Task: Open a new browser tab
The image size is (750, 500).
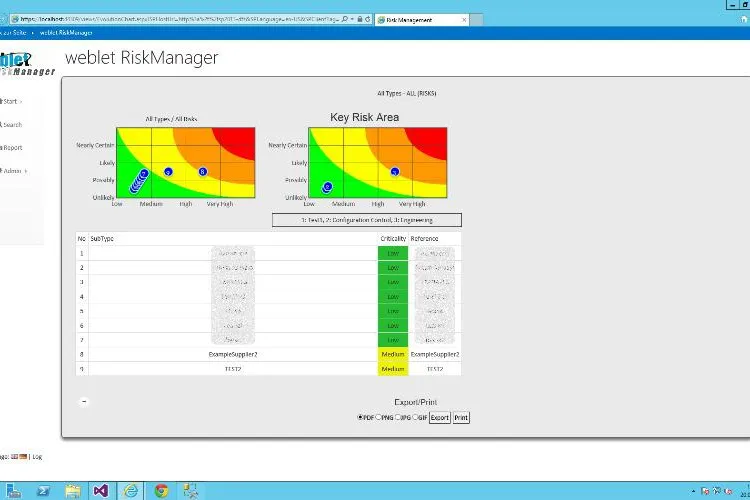Action: point(476,20)
